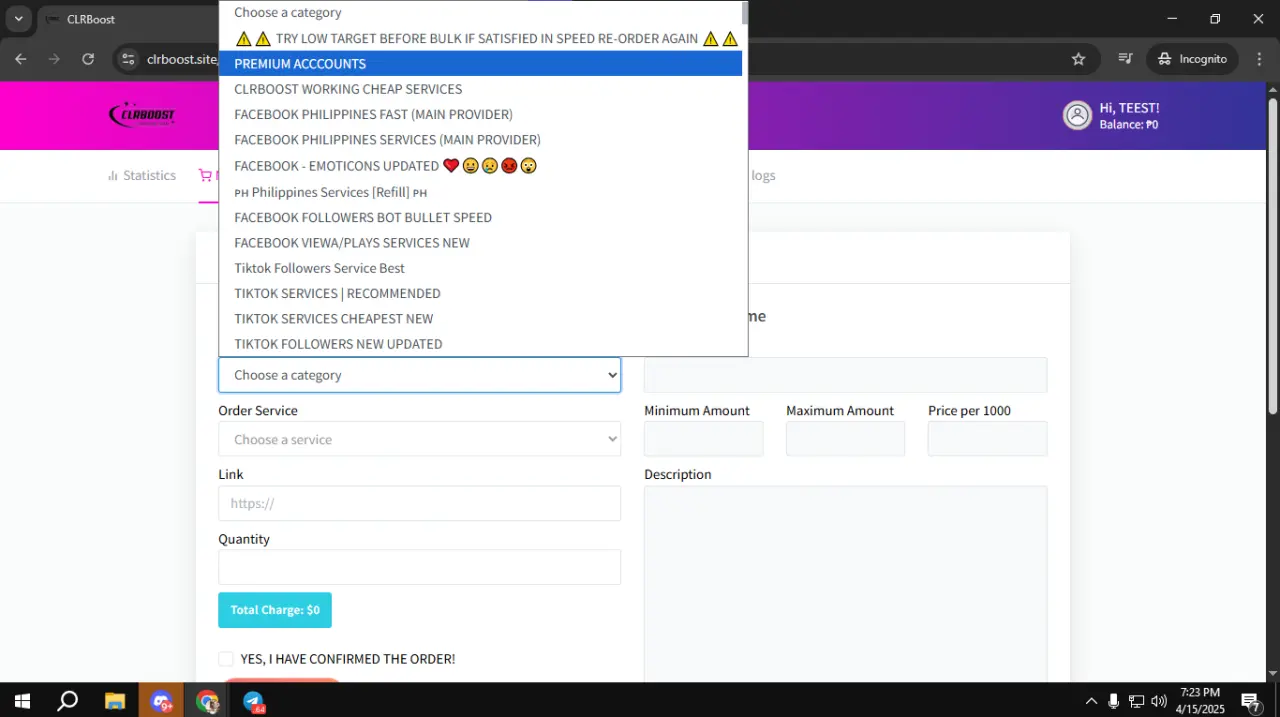The width and height of the screenshot is (1280, 717).
Task: Open Windows search from taskbar
Action: (x=67, y=701)
